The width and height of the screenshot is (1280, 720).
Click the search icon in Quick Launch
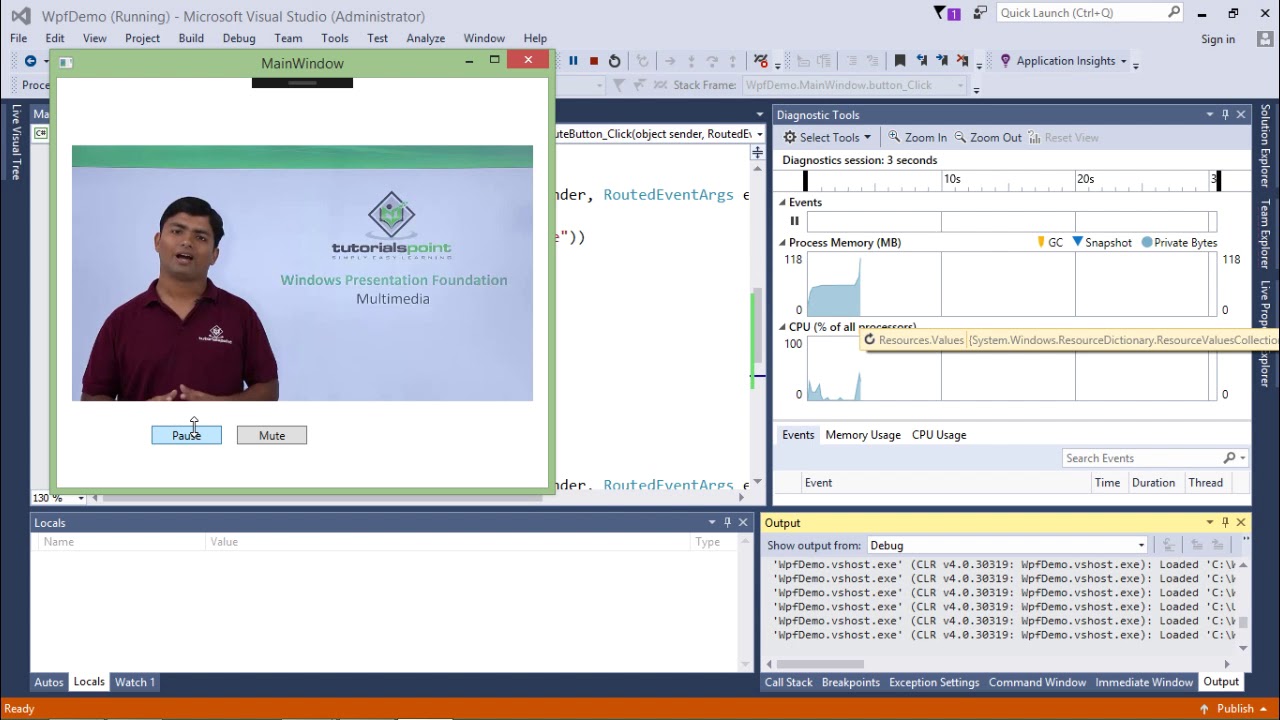(1174, 13)
